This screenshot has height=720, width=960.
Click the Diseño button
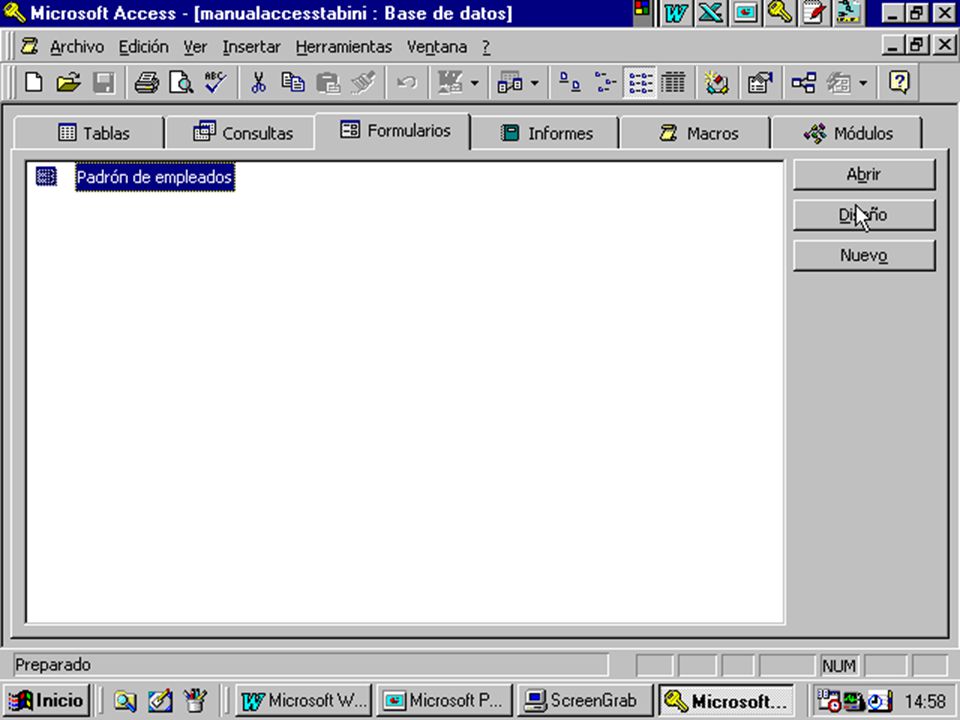point(864,215)
